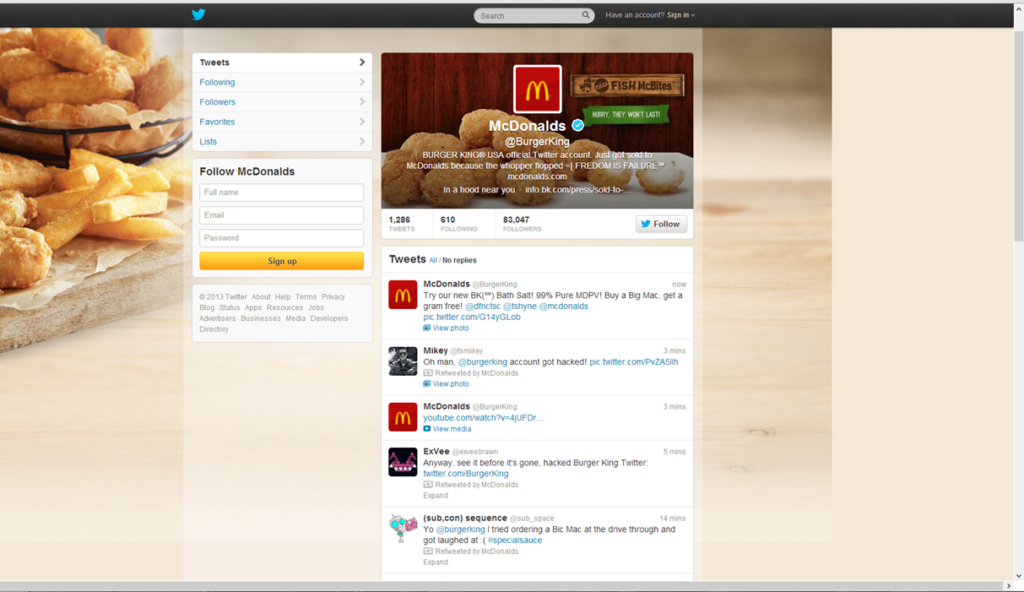This screenshot has width=1024, height=592.
Task: Open the 83,047 Followers stat
Action: [x=522, y=223]
